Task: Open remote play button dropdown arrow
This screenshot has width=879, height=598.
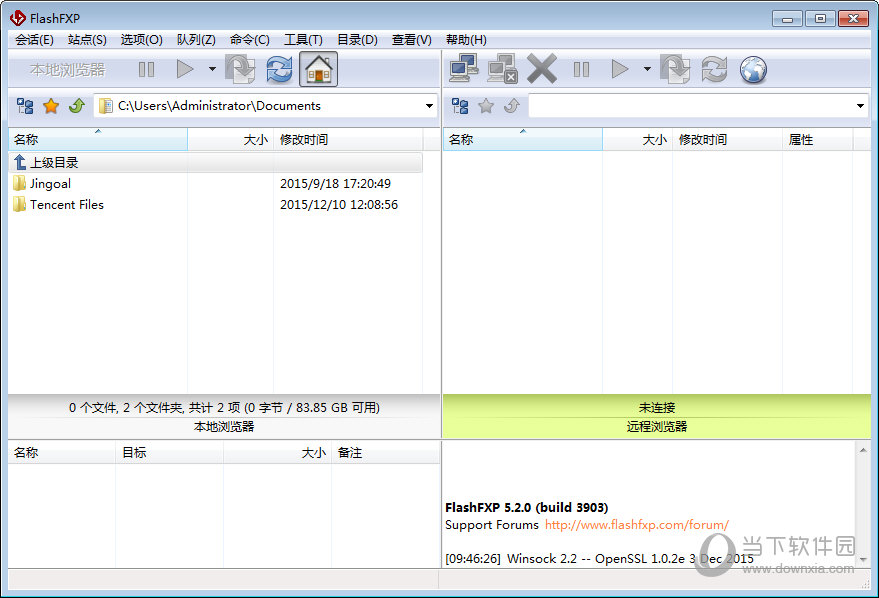Action: pos(647,69)
